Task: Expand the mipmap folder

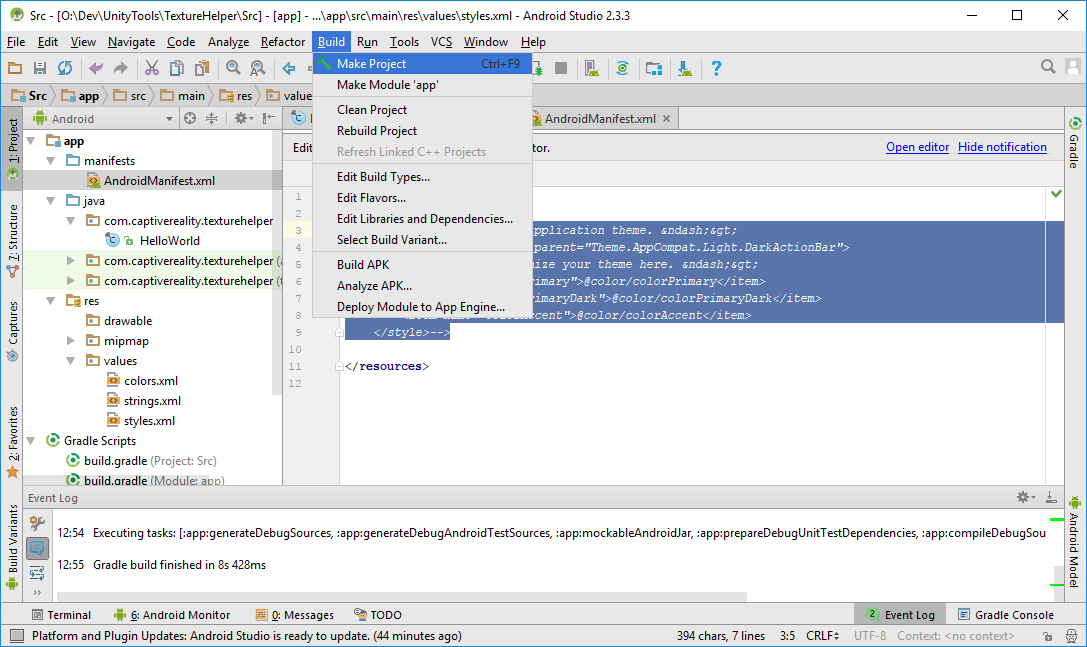Action: click(71, 340)
